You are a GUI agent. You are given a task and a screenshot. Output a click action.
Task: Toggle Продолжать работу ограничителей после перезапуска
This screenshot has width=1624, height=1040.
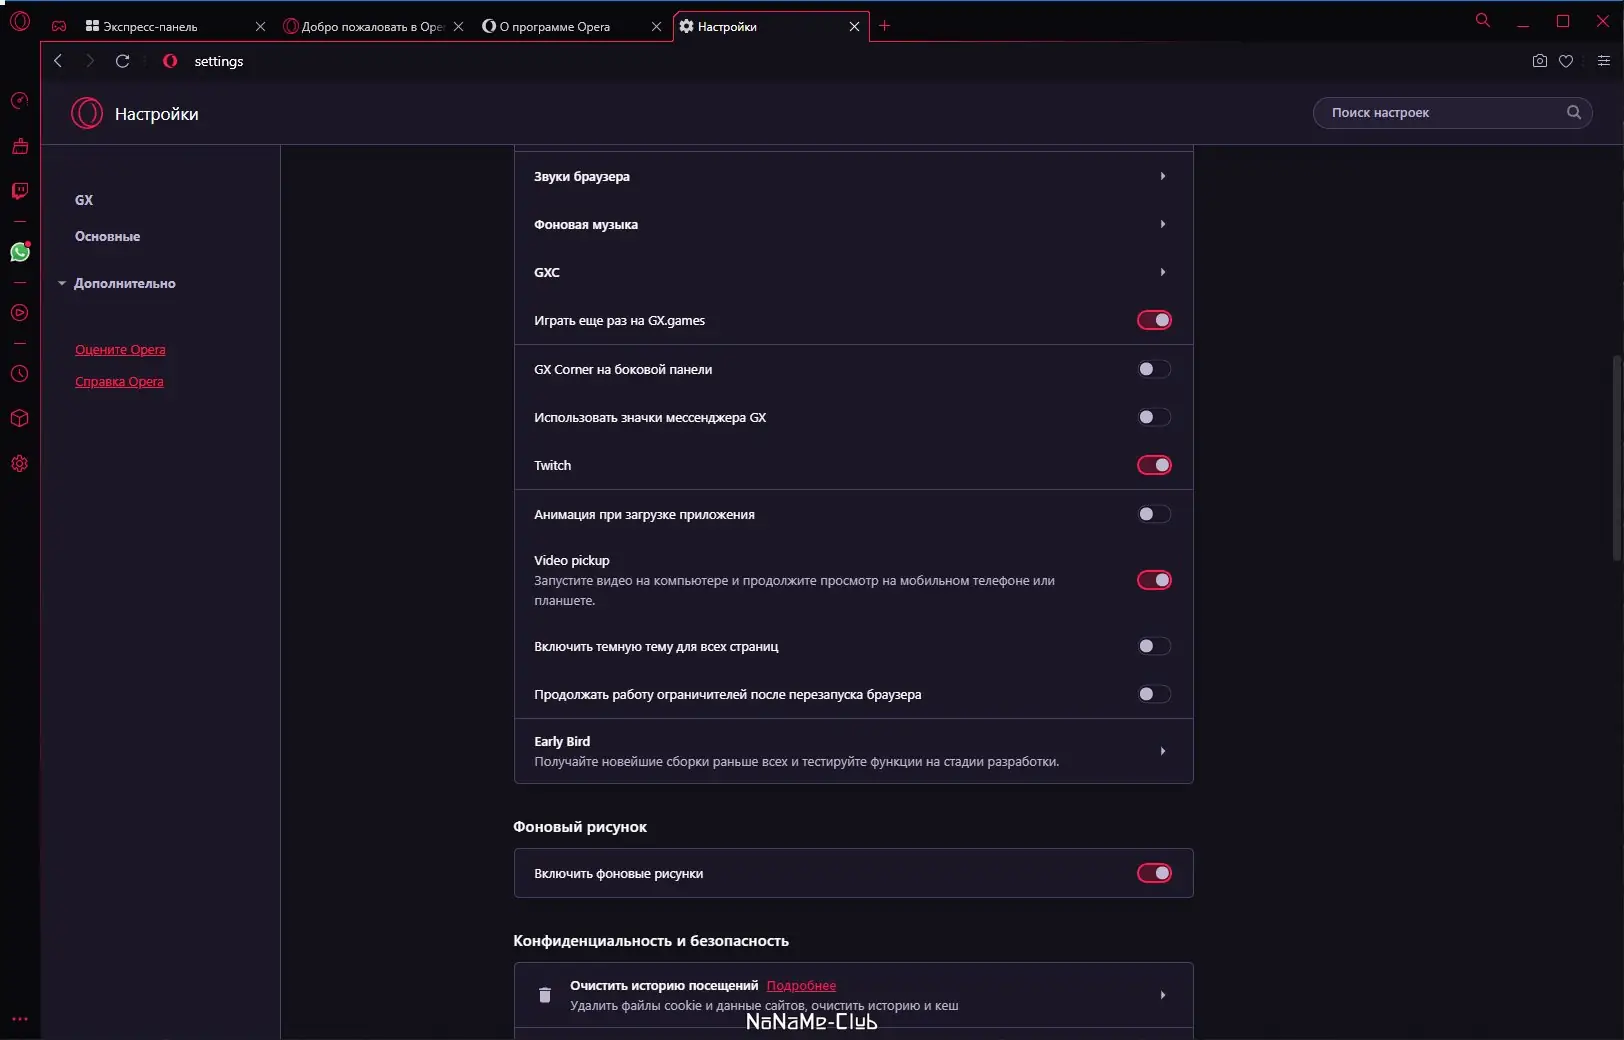1154,694
